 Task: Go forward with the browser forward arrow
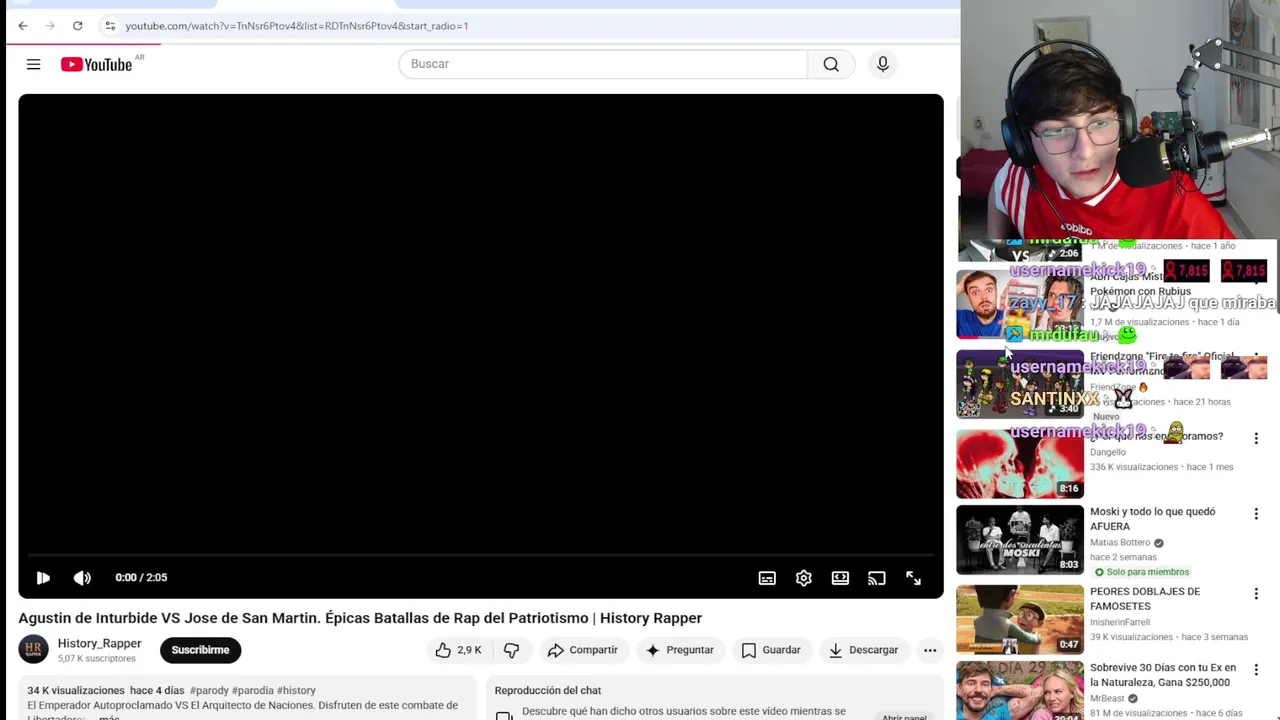pos(50,26)
